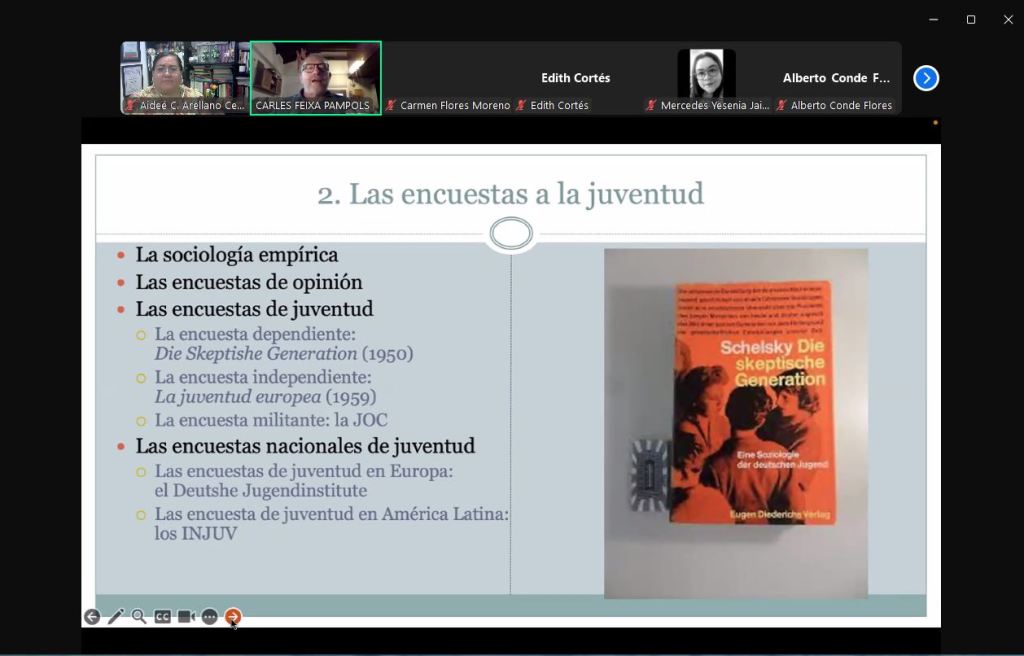Image resolution: width=1024 pixels, height=656 pixels.
Task: Click Edith Cortés participant tile
Action: tap(576, 78)
